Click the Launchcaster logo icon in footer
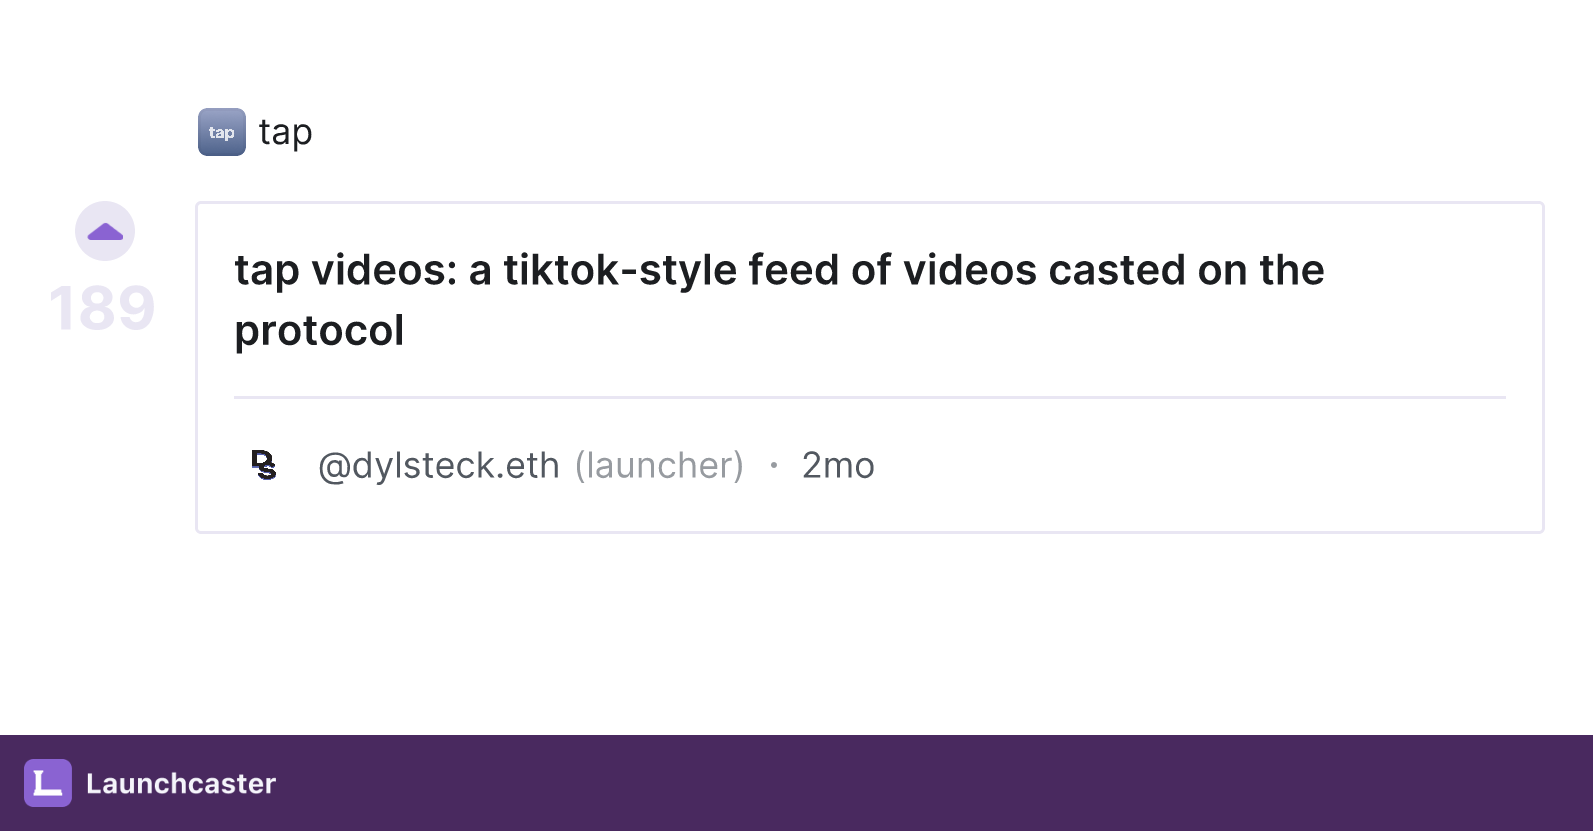The width and height of the screenshot is (1593, 831). (x=48, y=783)
